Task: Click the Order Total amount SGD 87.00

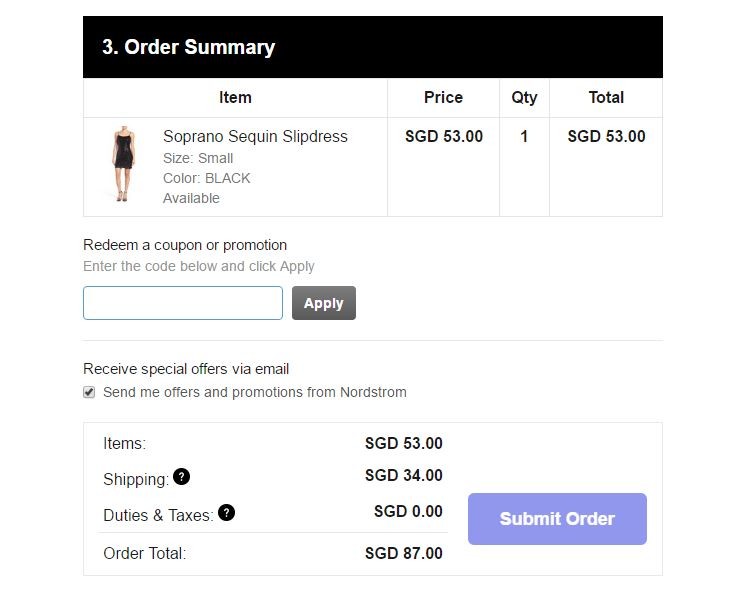Action: (x=403, y=553)
